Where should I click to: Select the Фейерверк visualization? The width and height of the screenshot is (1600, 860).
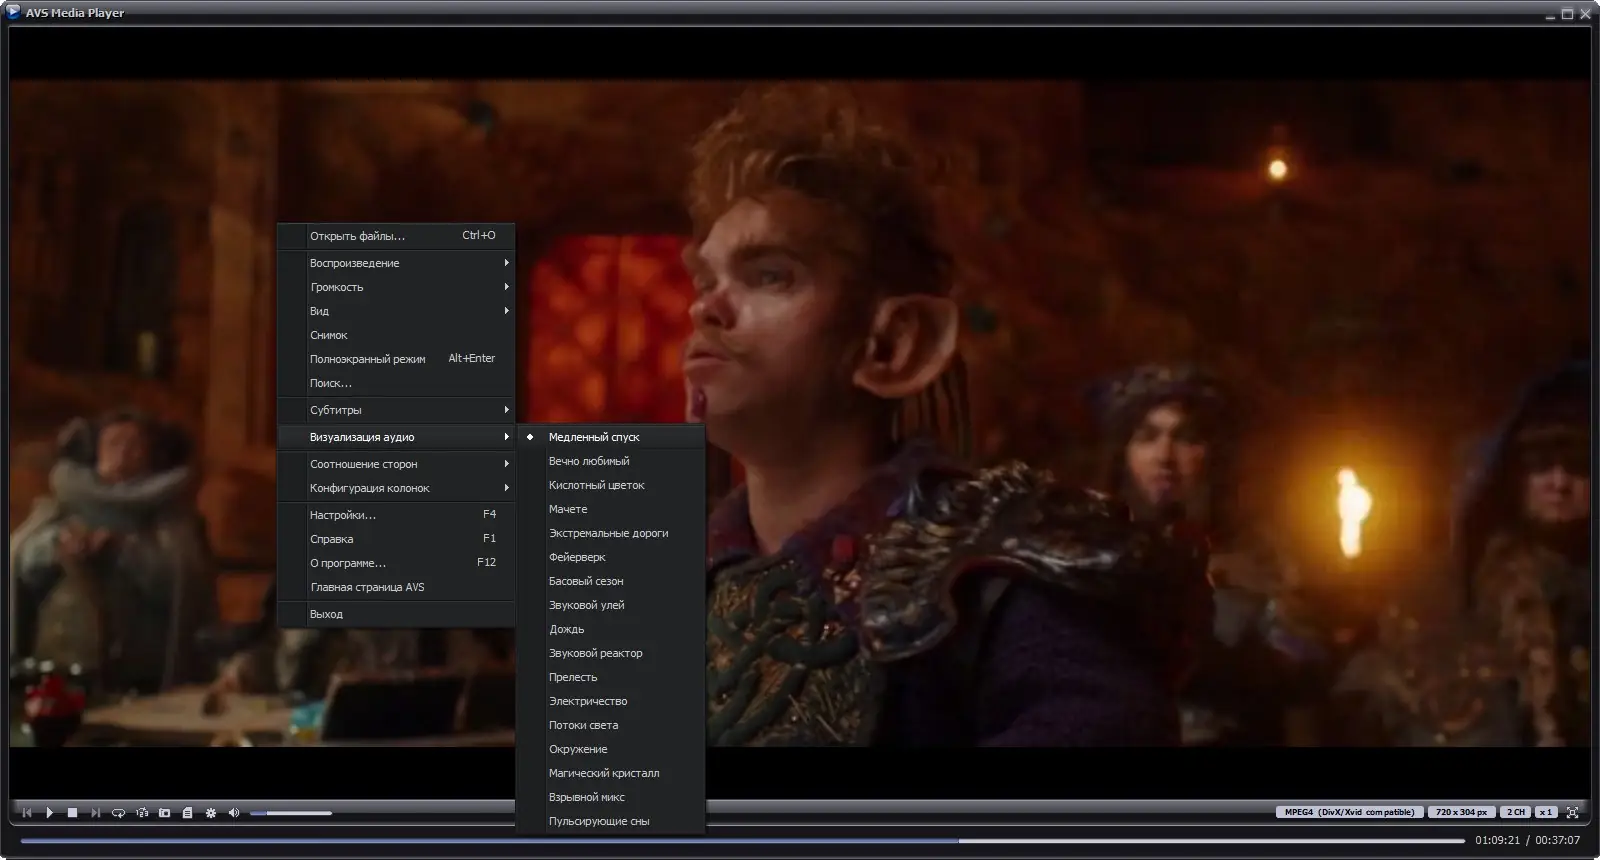(x=611, y=557)
